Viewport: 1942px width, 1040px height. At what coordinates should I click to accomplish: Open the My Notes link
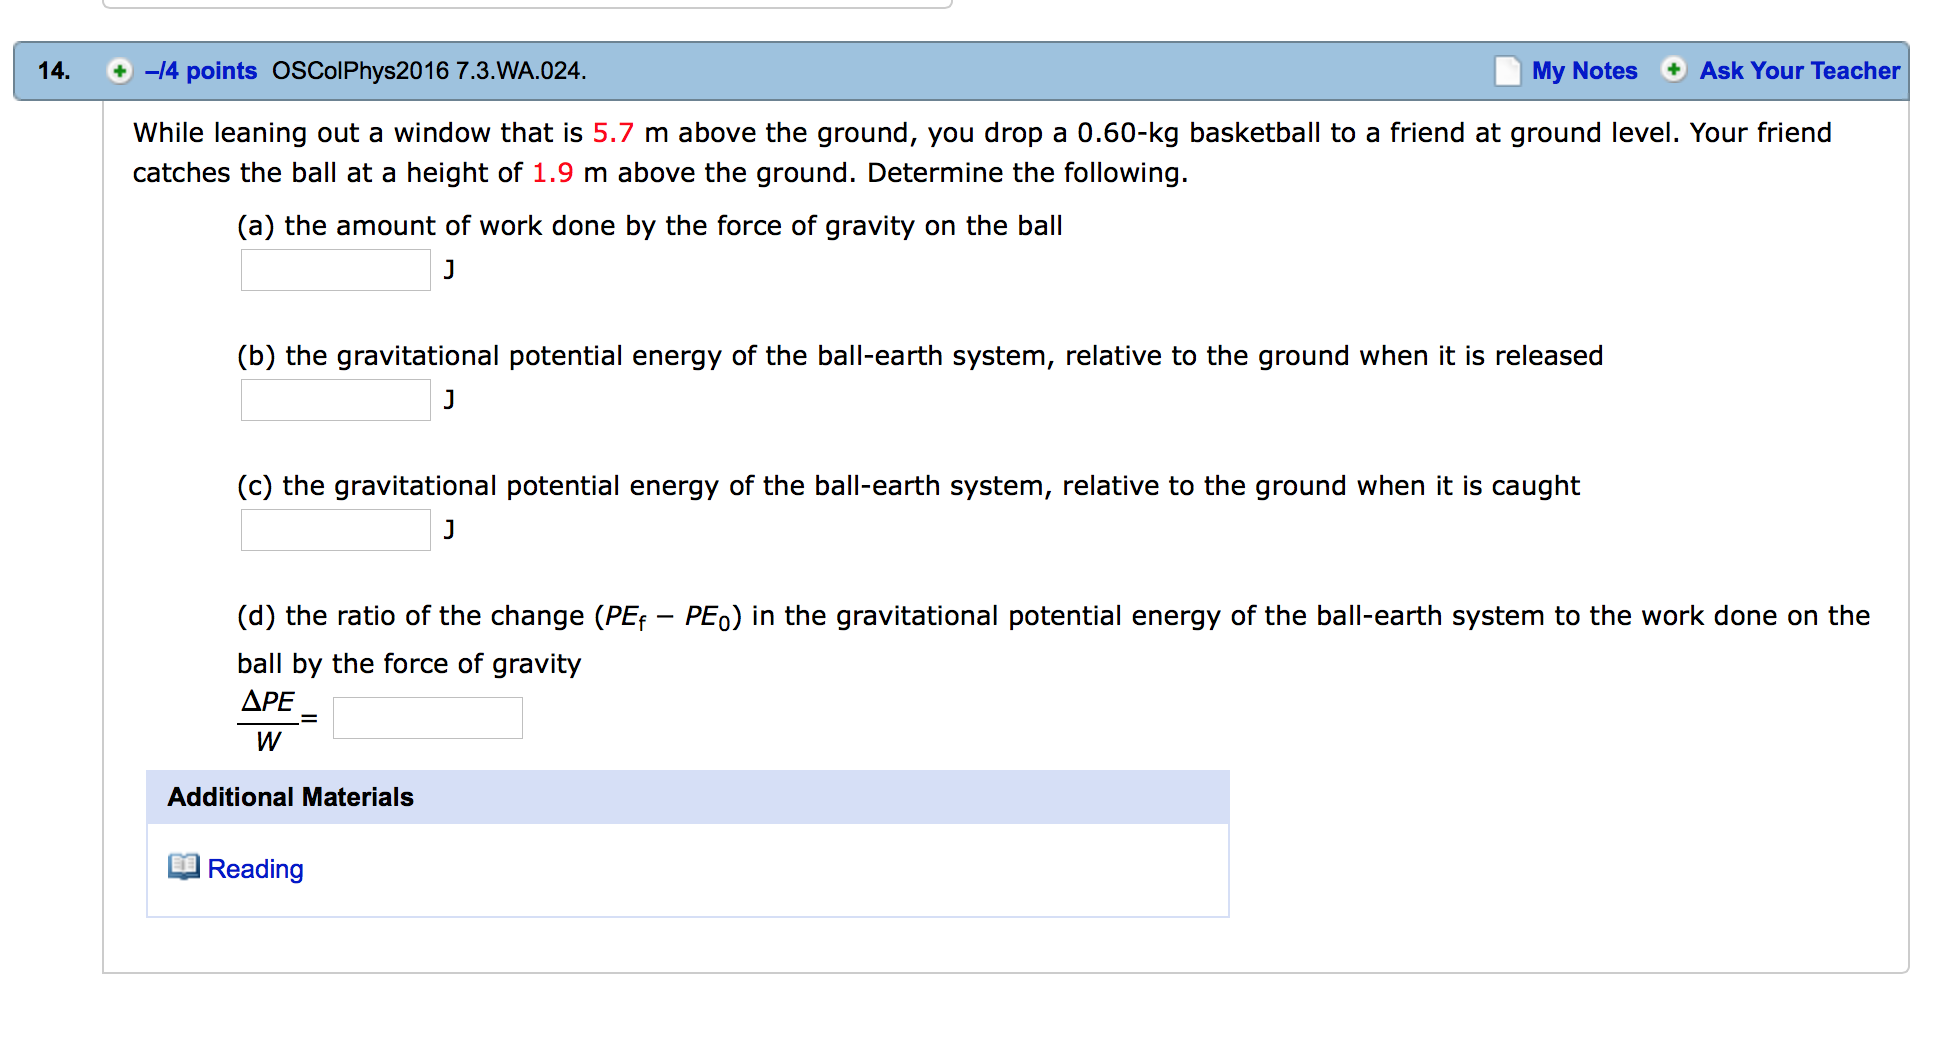(x=1584, y=71)
